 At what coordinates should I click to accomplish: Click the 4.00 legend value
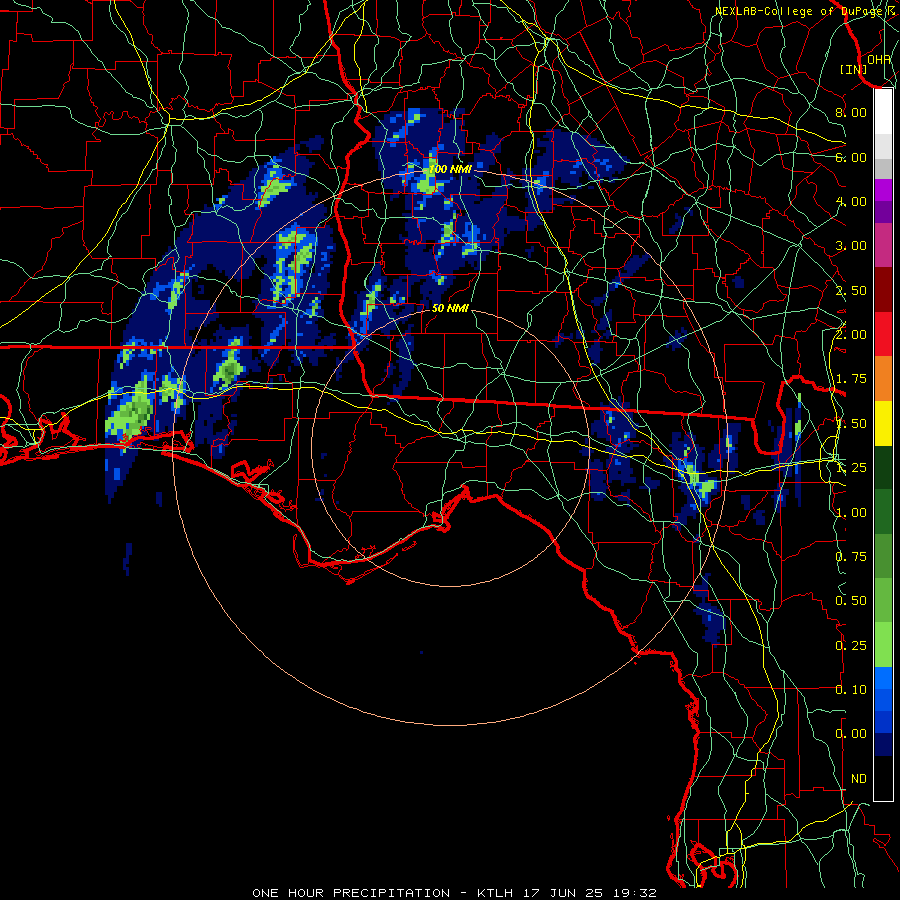pos(851,201)
